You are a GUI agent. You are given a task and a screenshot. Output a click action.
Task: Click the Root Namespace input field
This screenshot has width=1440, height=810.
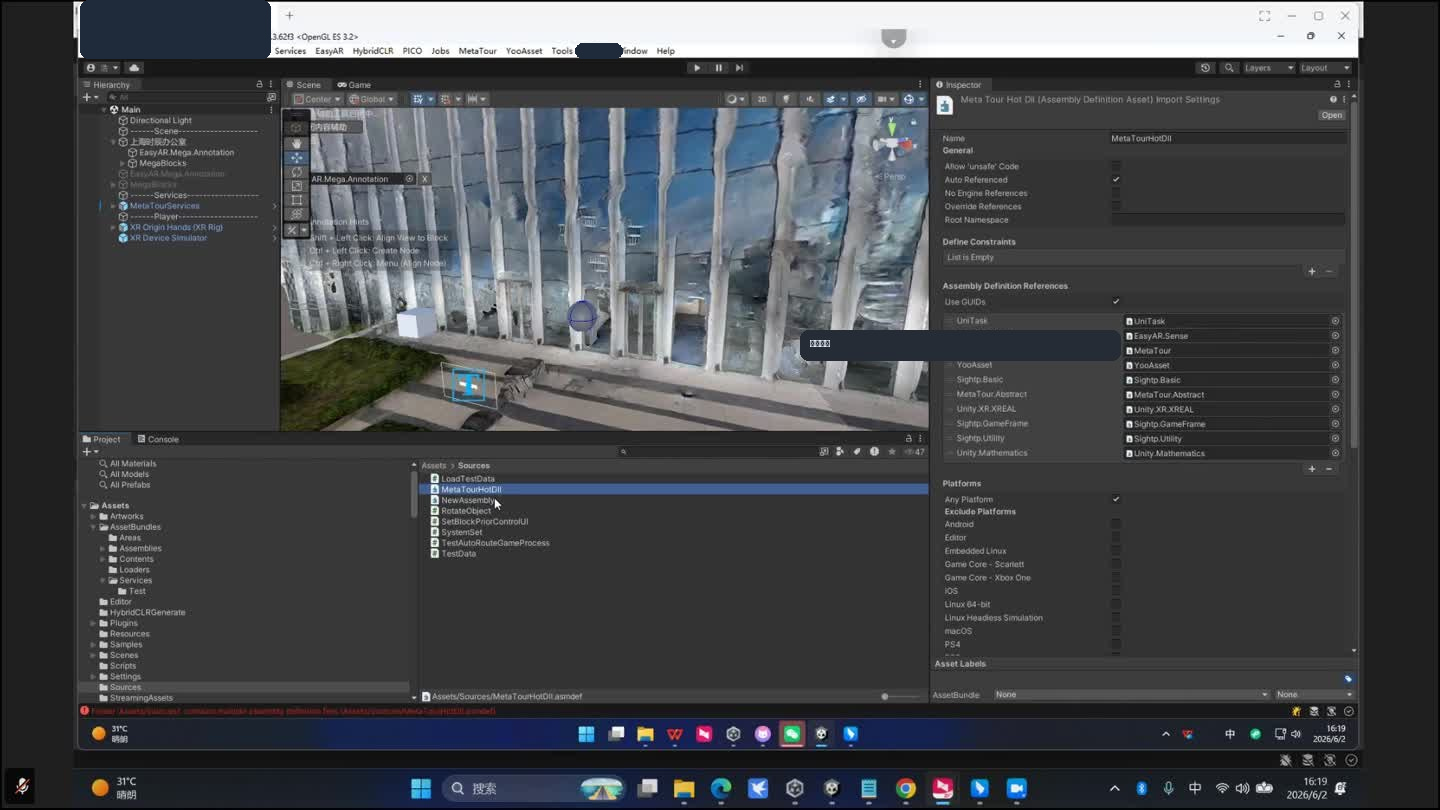click(1227, 220)
